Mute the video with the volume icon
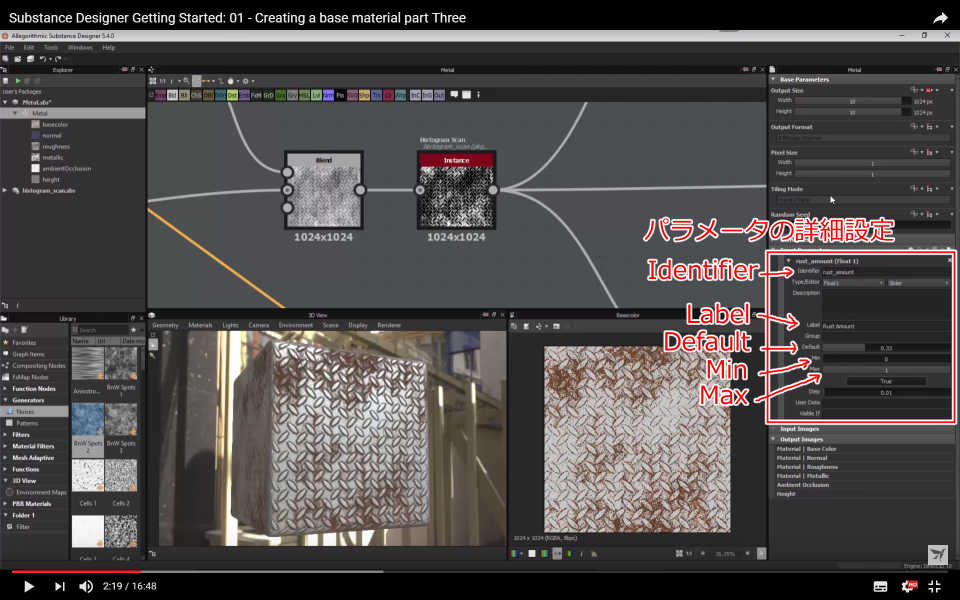 point(86,587)
